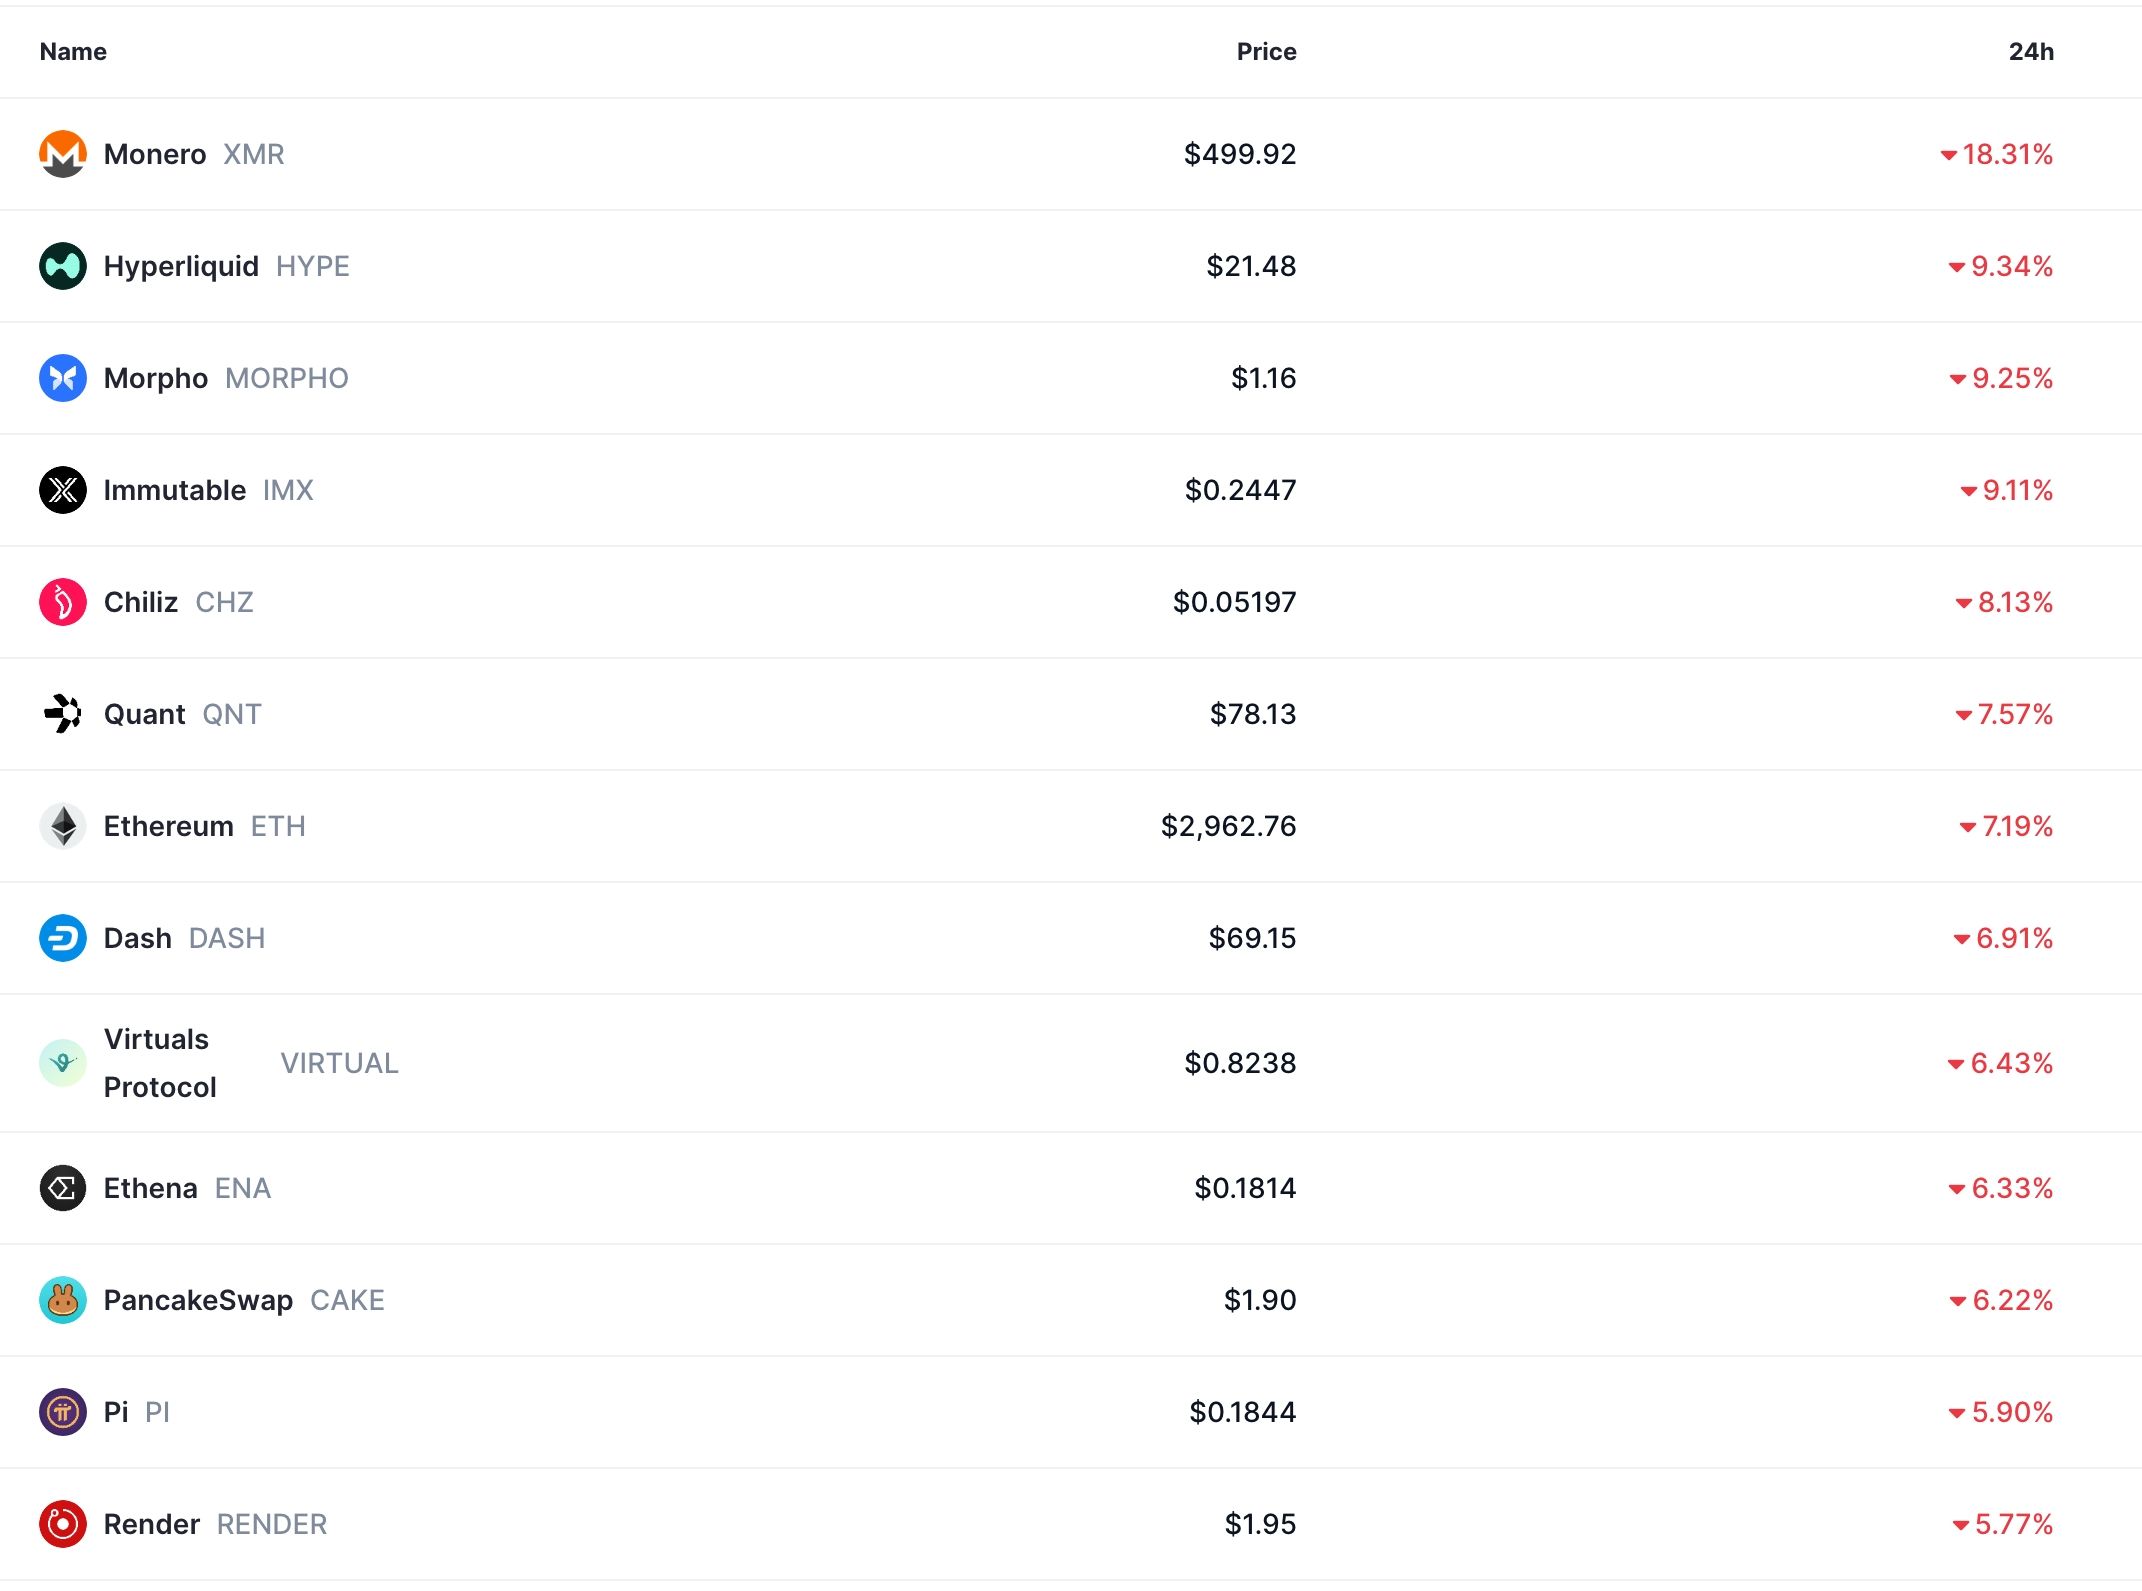Click the Morpho butterfly logo icon
Image resolution: width=2142 pixels, height=1591 pixels.
pos(62,378)
